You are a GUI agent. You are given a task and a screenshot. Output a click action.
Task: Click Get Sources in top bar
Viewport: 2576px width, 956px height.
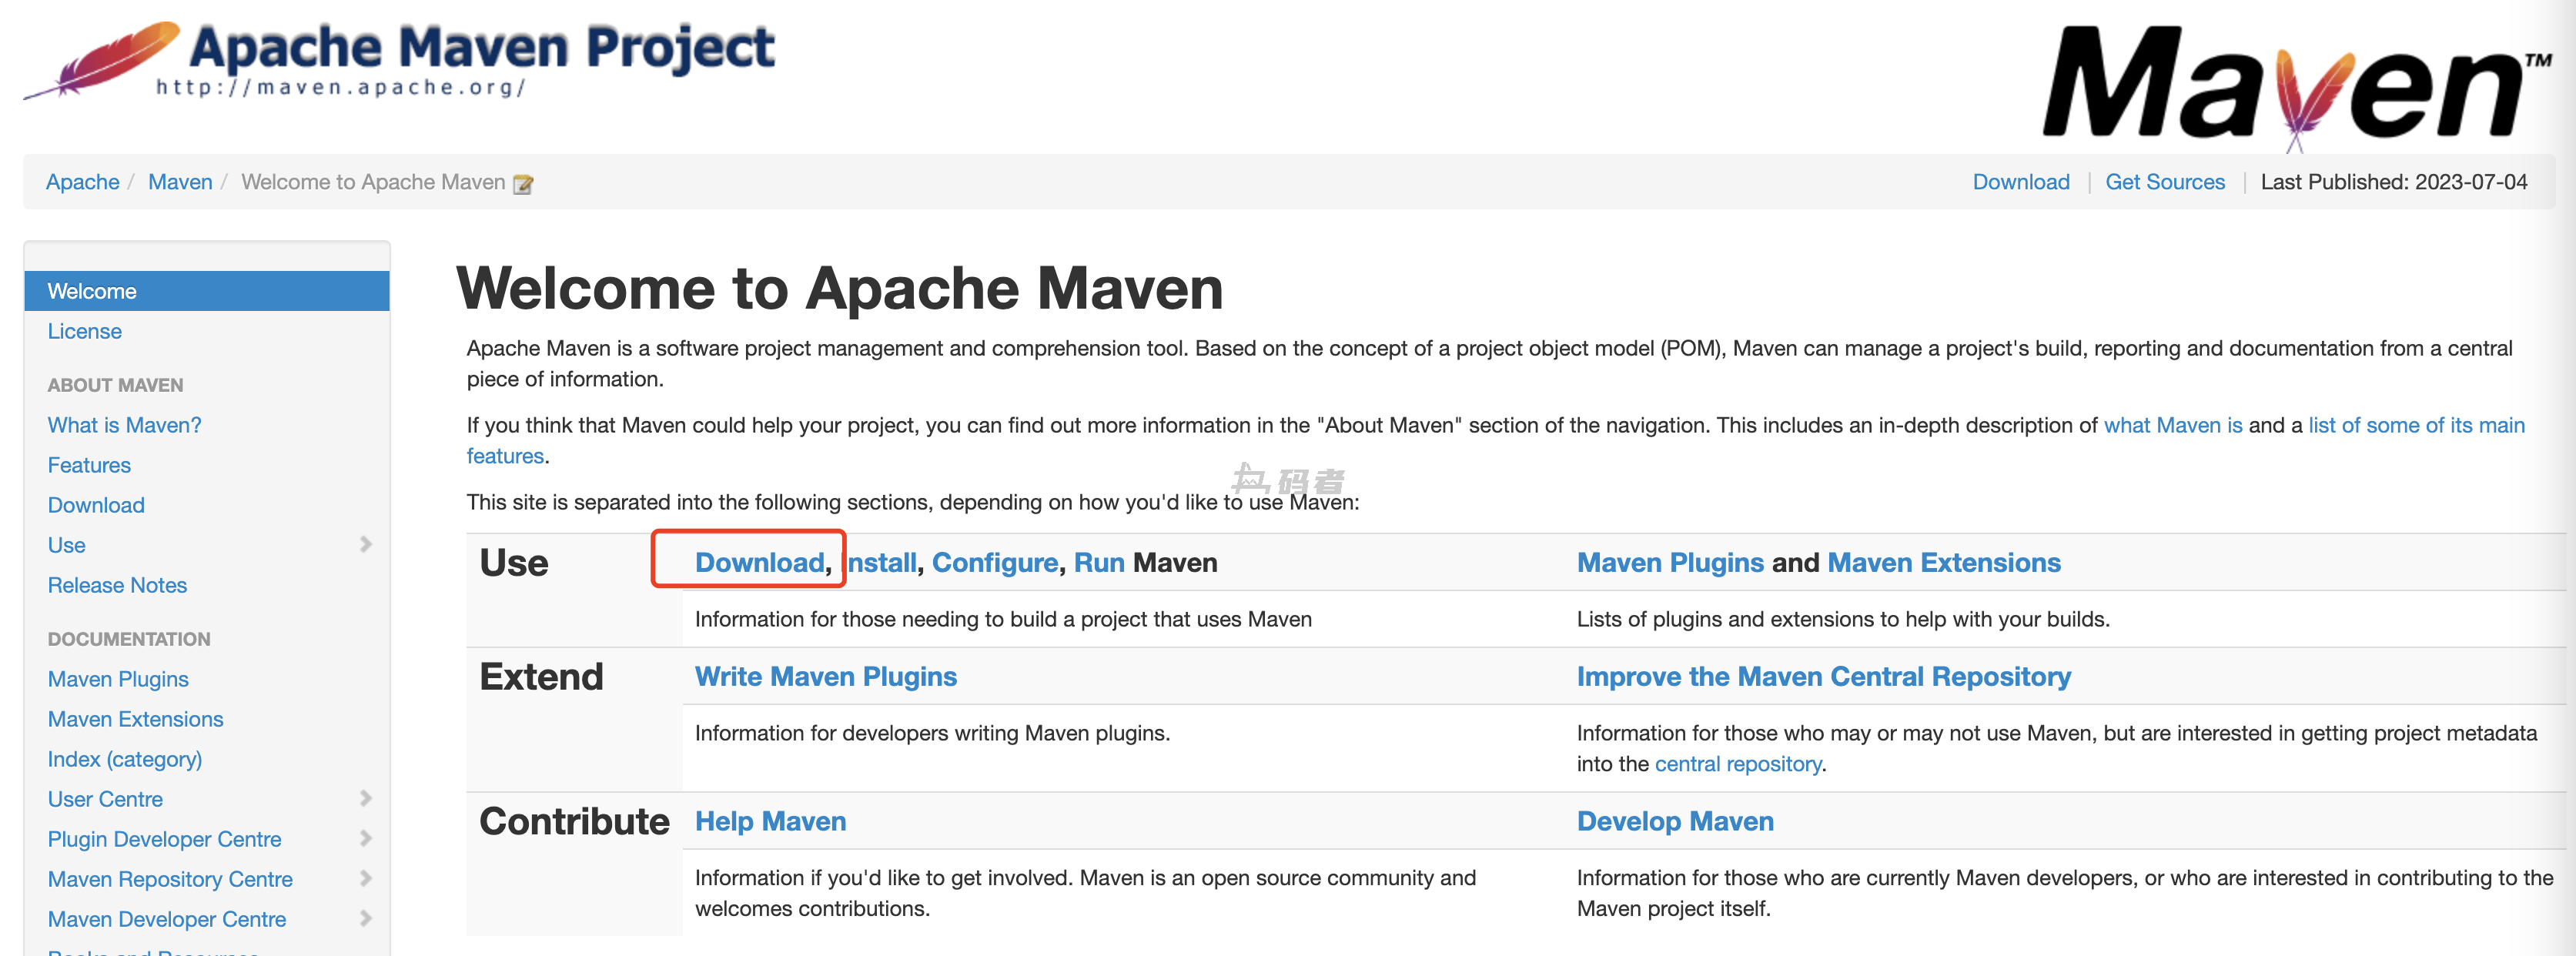pos(2164,182)
